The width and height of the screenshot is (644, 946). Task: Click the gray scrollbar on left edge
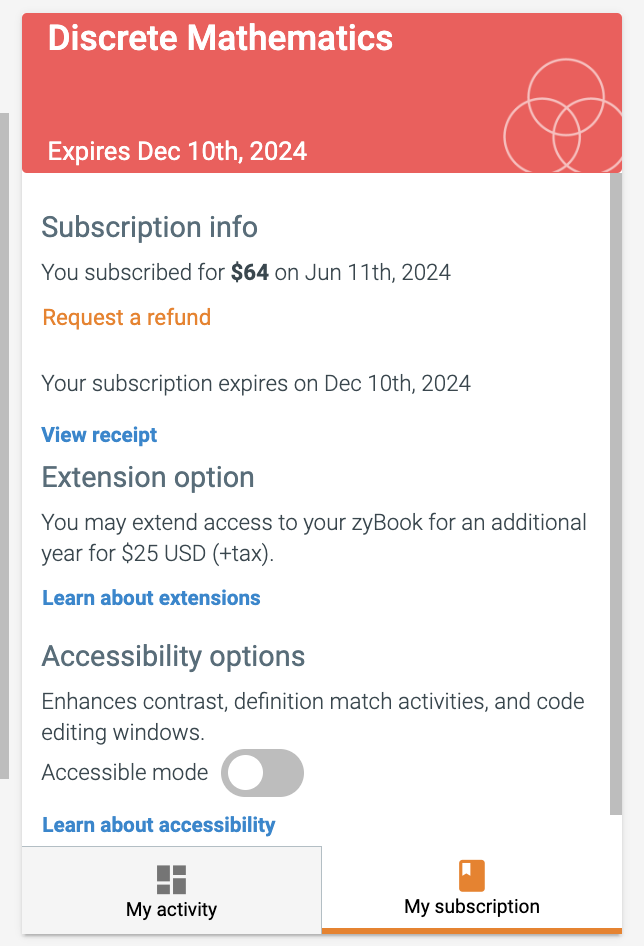point(4,445)
